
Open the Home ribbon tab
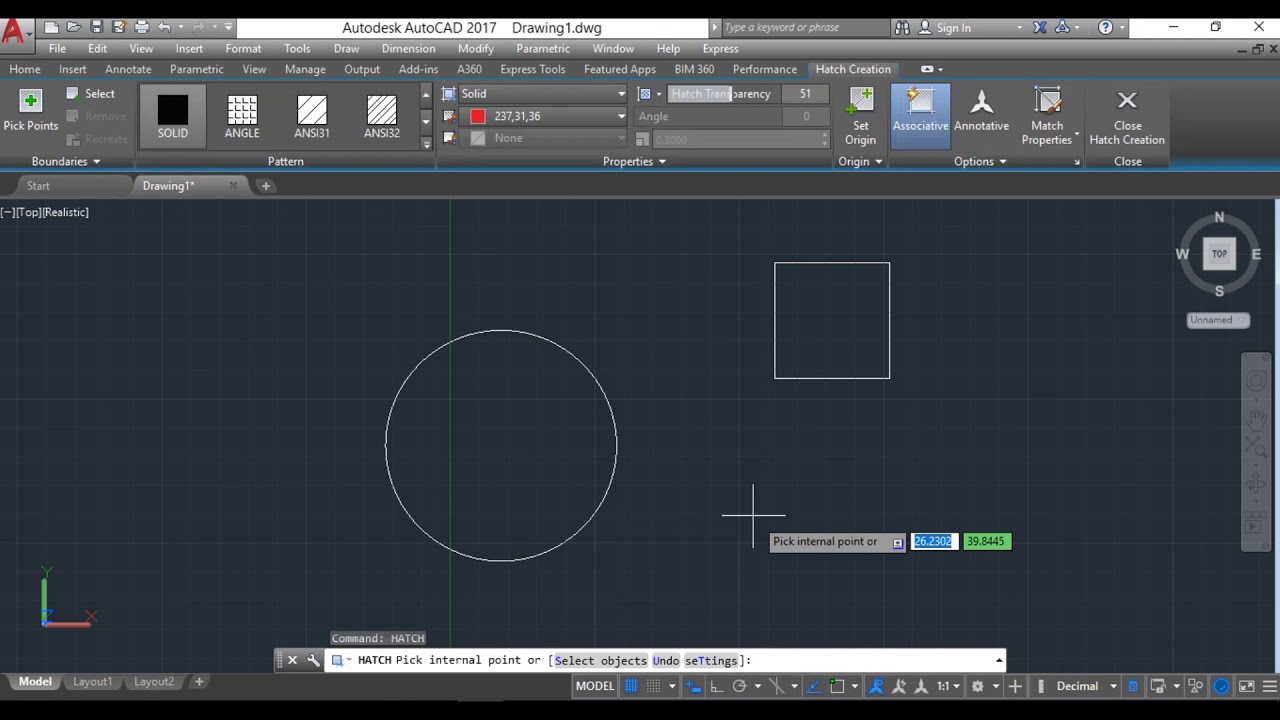25,69
